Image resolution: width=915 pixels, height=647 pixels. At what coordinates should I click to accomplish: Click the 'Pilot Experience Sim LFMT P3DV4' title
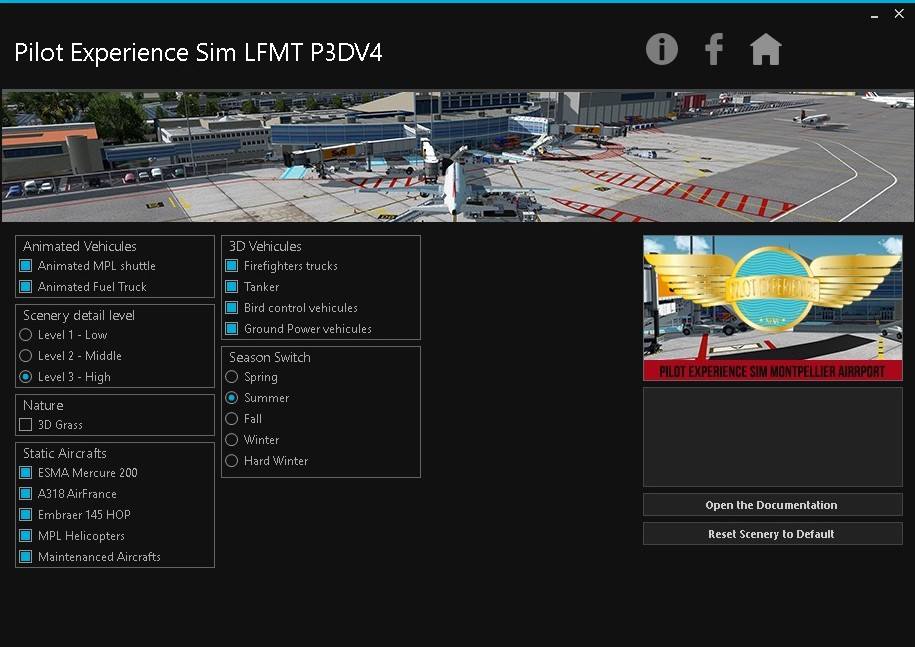198,53
